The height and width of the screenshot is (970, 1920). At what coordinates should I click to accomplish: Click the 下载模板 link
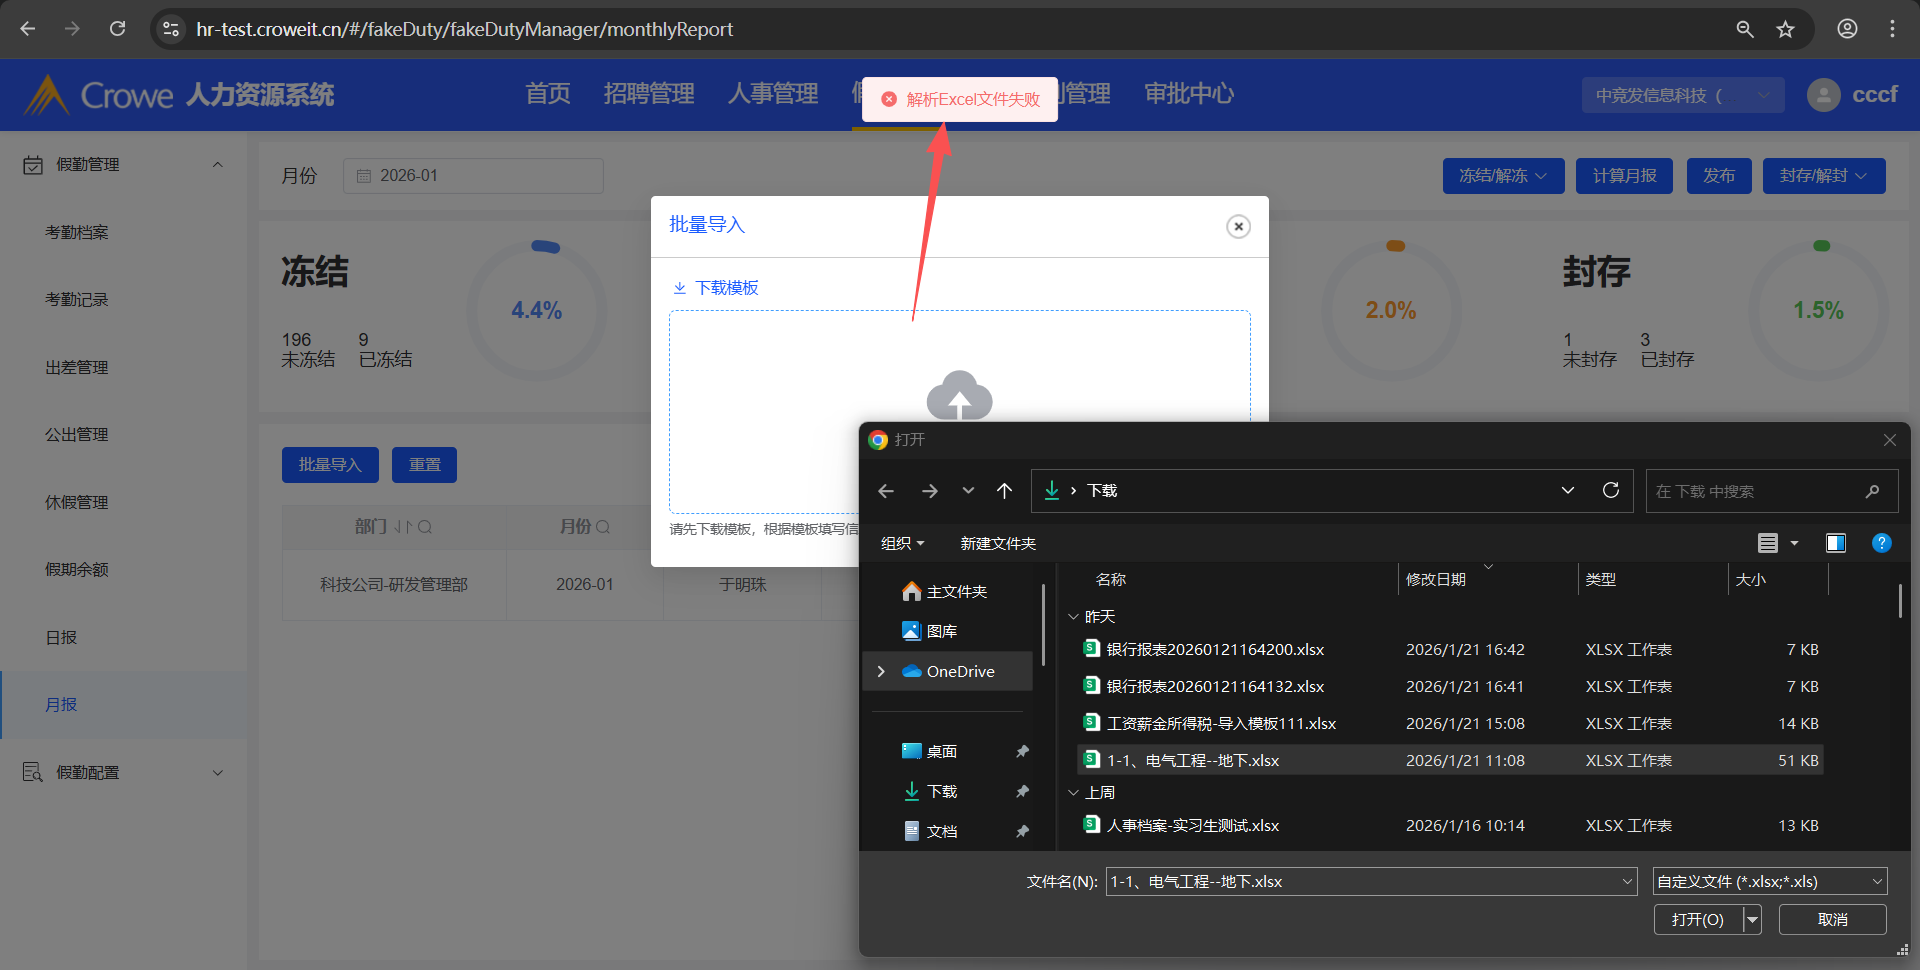(x=716, y=288)
